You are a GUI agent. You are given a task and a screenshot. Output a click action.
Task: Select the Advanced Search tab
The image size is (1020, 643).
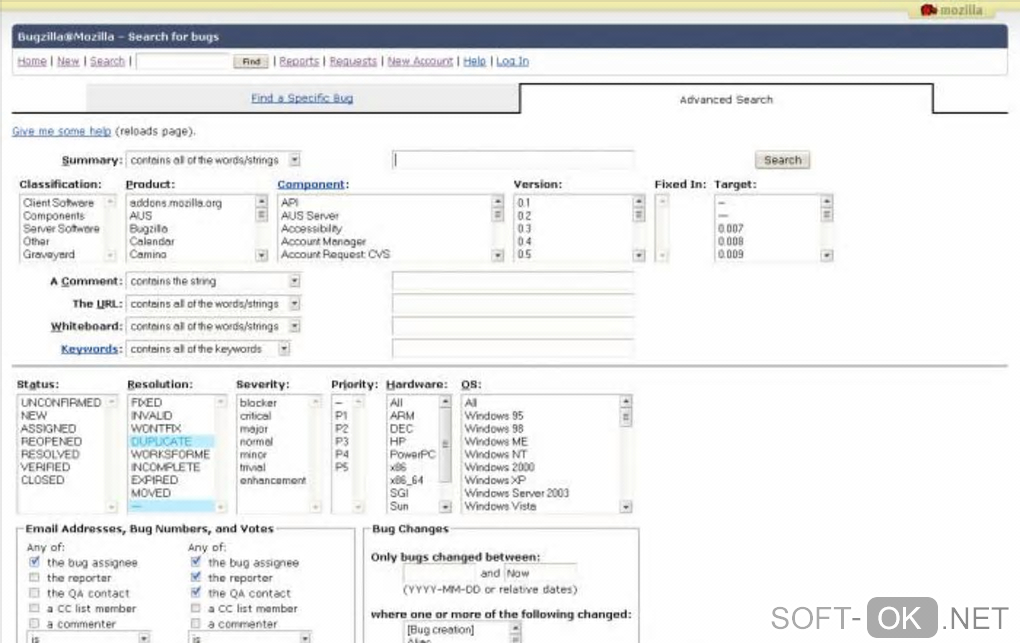[726, 100]
